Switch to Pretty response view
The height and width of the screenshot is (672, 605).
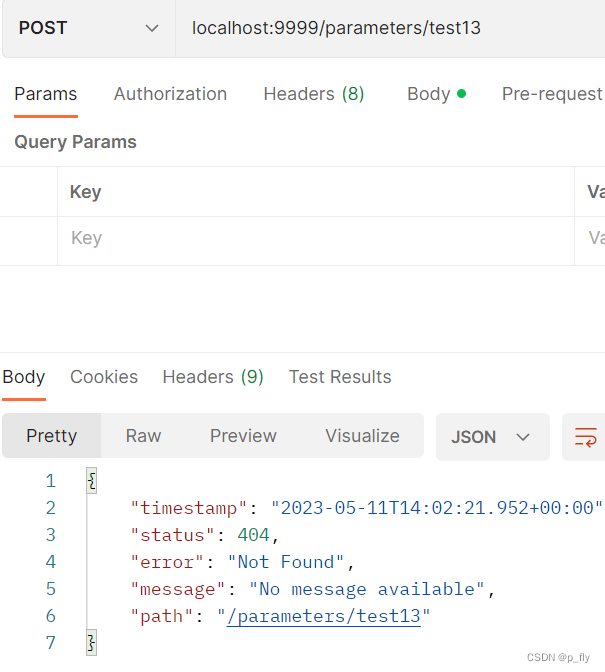pyautogui.click(x=52, y=436)
